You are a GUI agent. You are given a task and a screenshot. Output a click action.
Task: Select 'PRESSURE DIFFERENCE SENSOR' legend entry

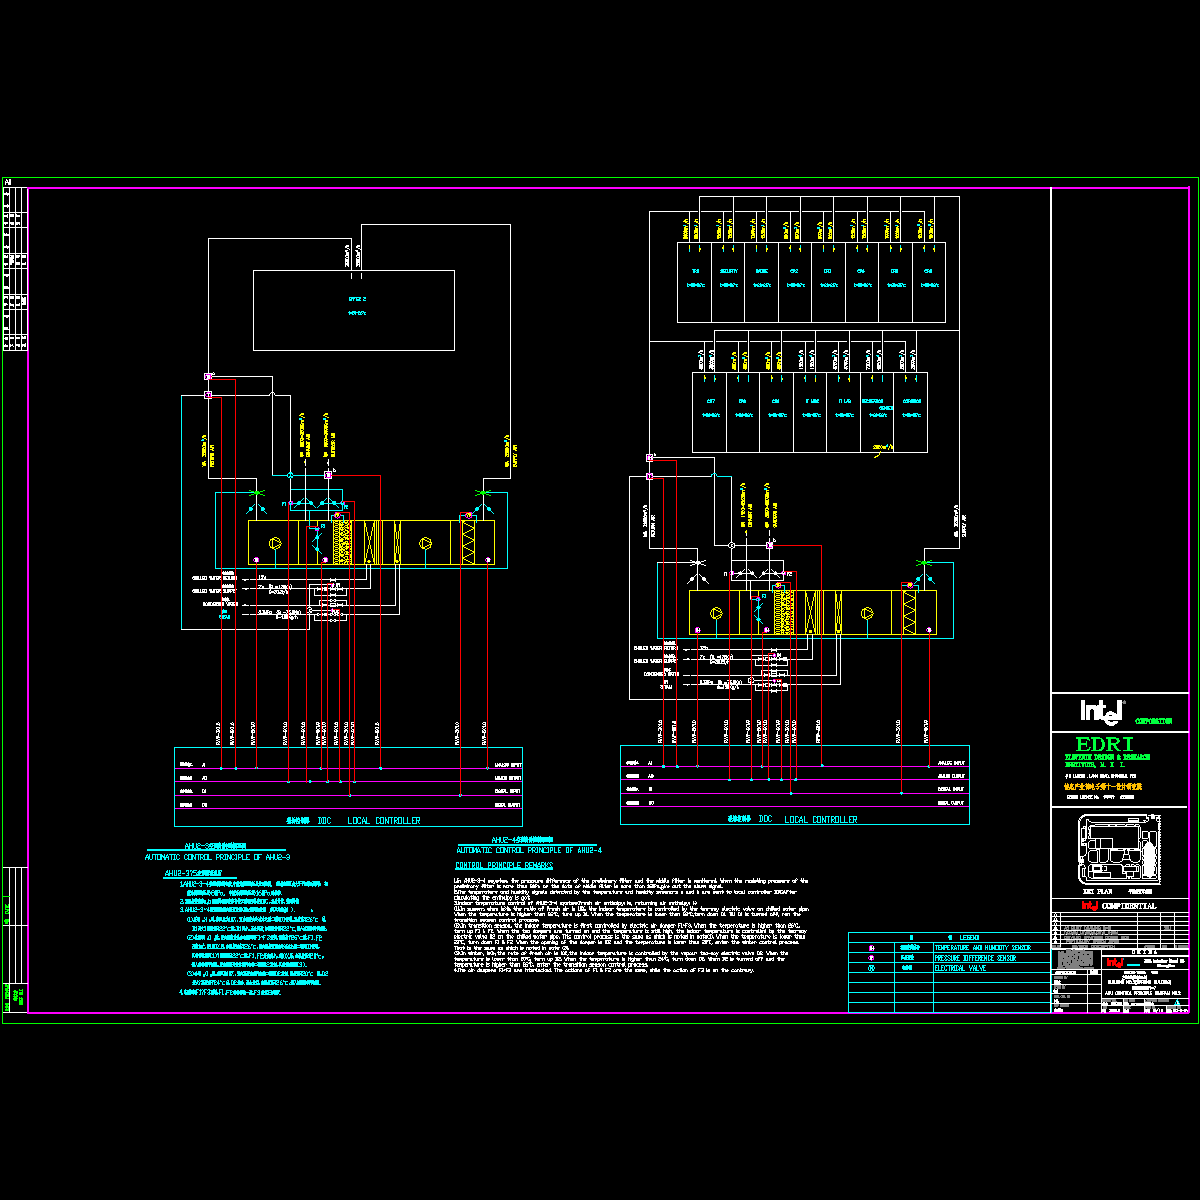975,958
